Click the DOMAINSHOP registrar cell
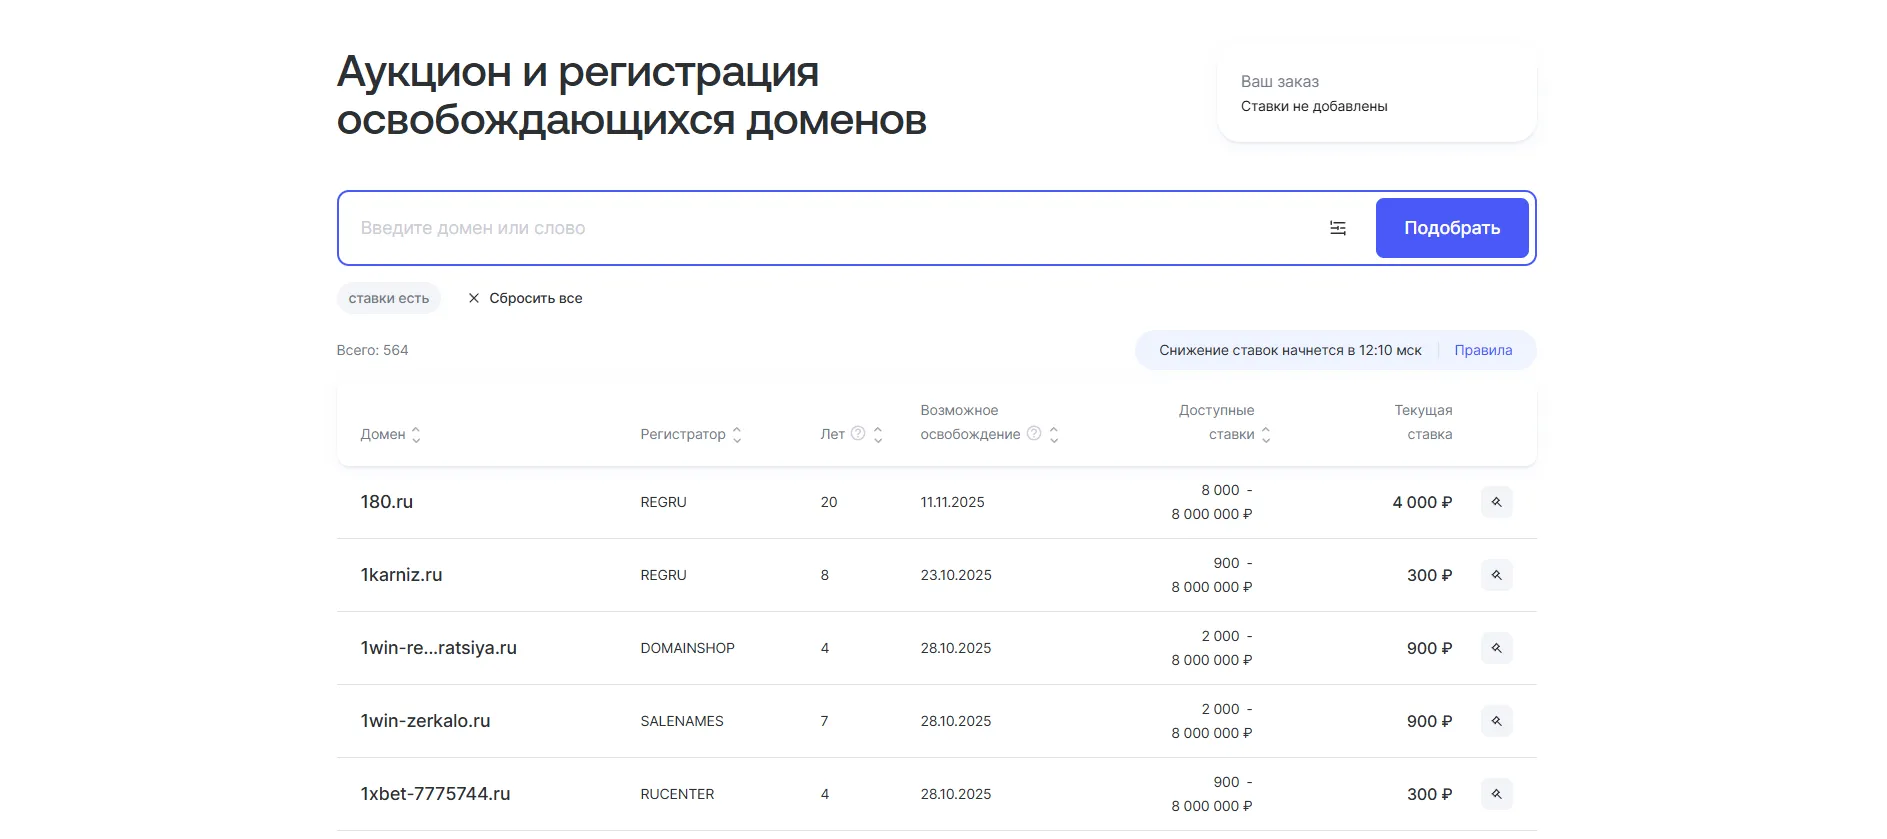This screenshot has height=839, width=1887. pos(688,648)
